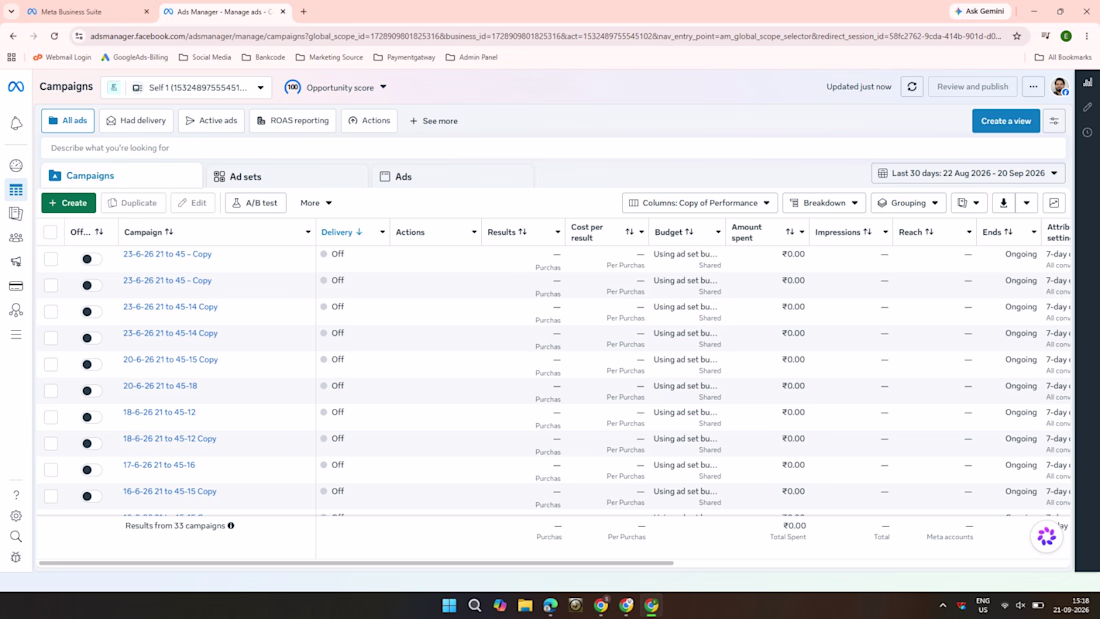Click the Create a view button
Screen dimensions: 1100x619
[1005, 121]
